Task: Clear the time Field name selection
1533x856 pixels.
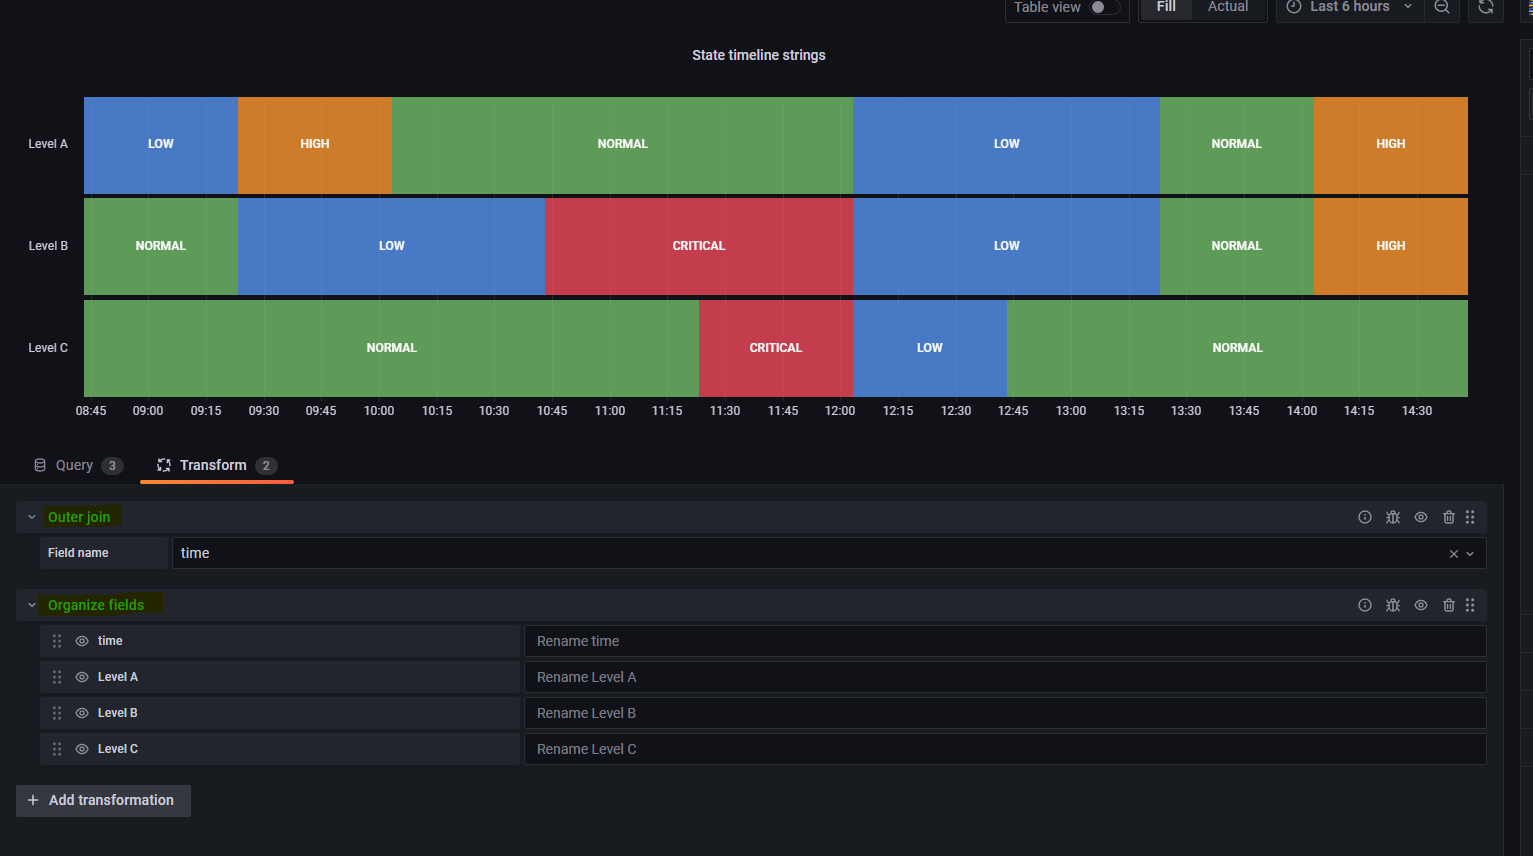Action: coord(1453,553)
